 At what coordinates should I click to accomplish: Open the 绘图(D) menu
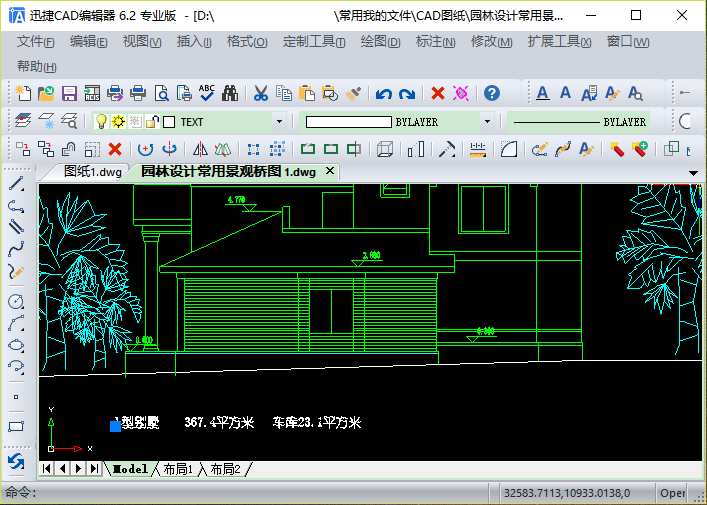coord(380,41)
